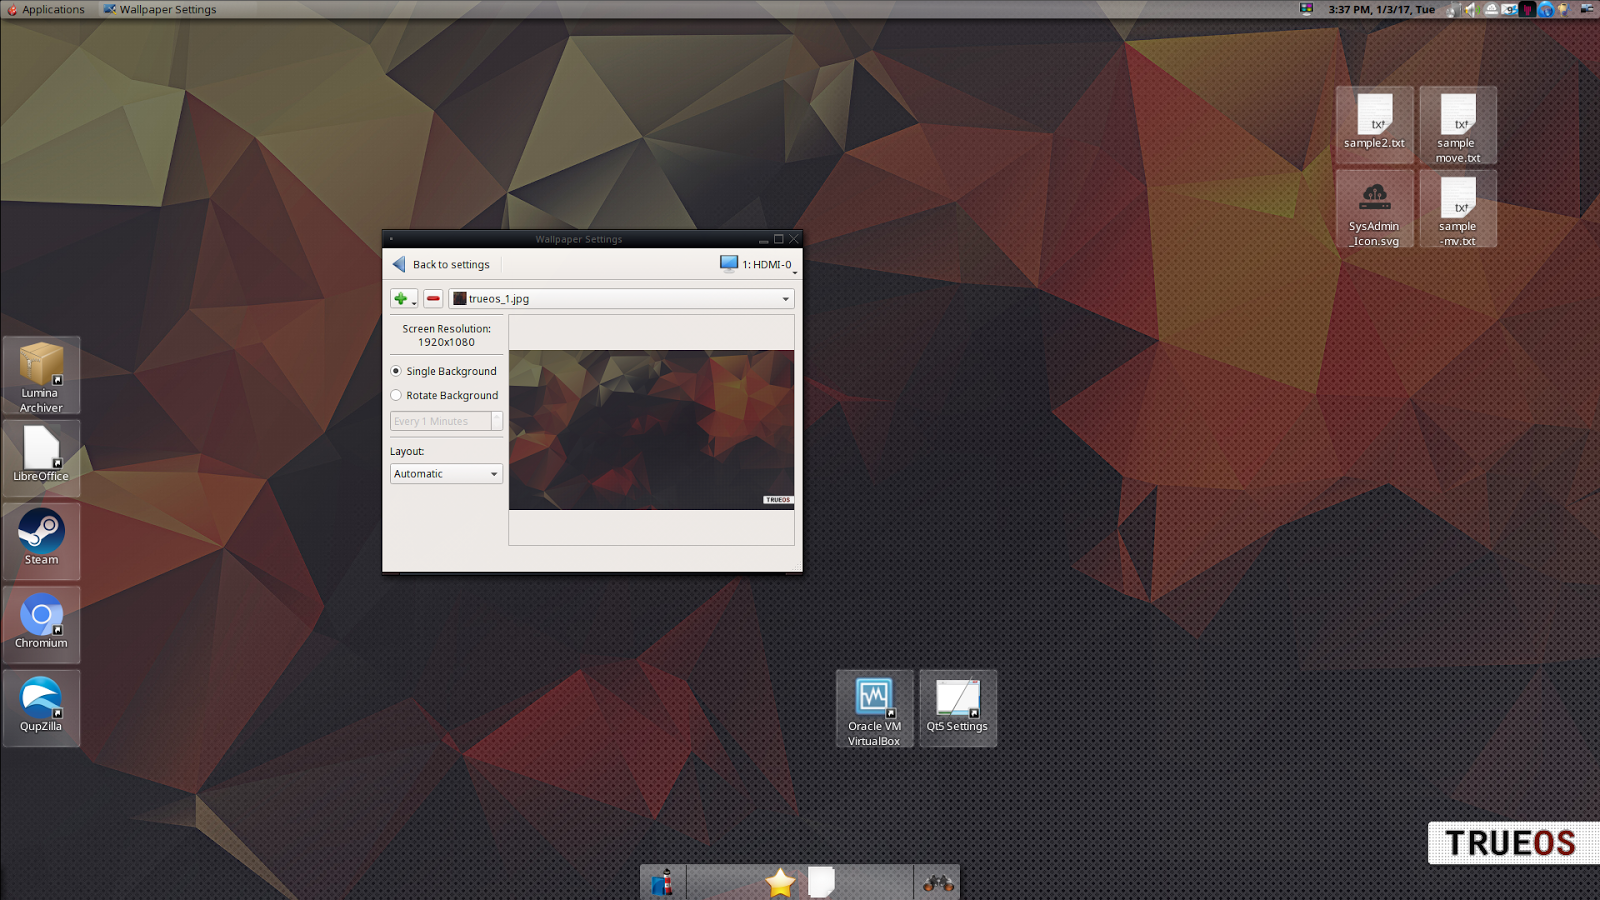1600x900 pixels.
Task: Click the blue globe network tray icon
Action: click(1544, 9)
